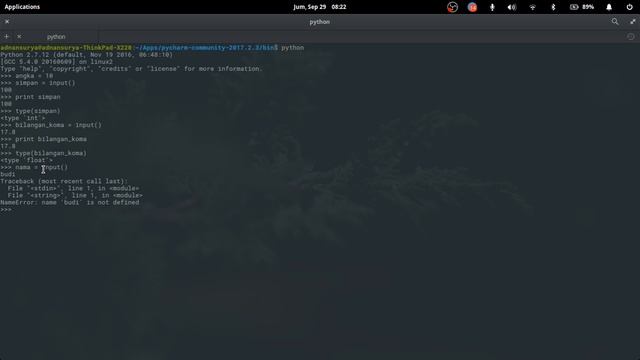The image size is (640, 360).
Task: Click the '<type 'int'>' output line
Action: (x=23, y=118)
